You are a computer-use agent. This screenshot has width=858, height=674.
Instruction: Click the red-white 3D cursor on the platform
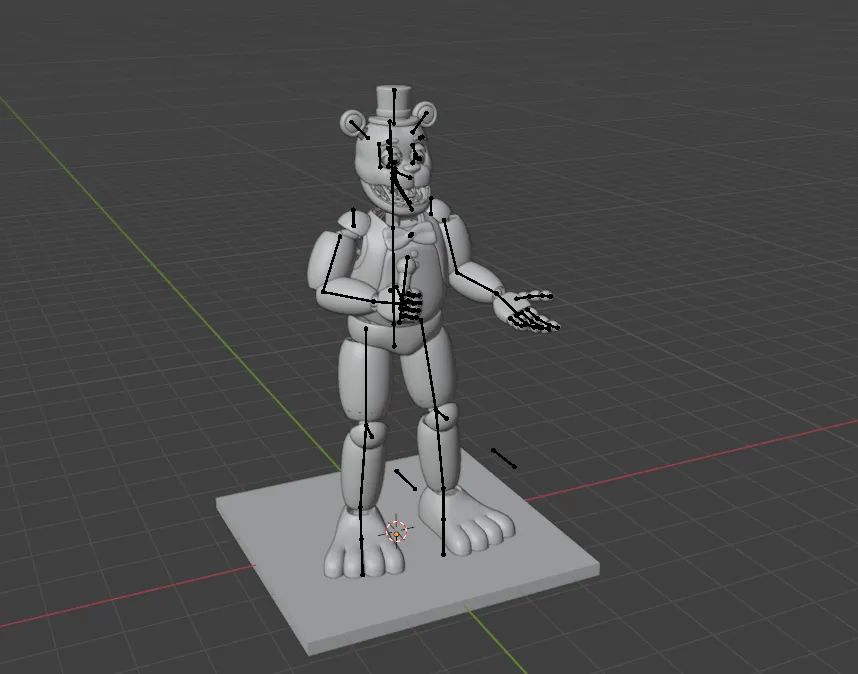[x=396, y=531]
